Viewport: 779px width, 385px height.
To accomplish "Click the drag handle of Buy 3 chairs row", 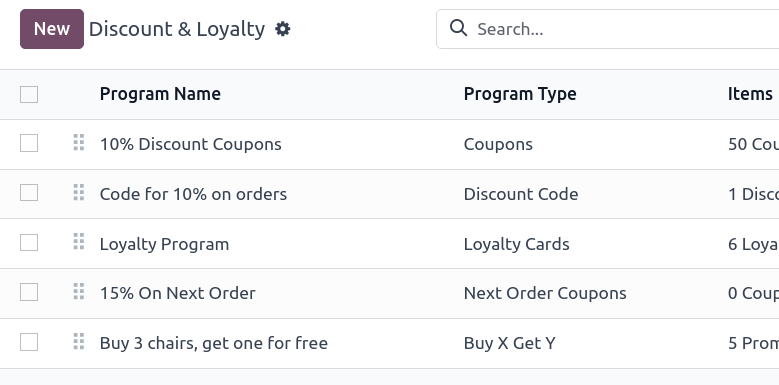I will click(x=78, y=341).
